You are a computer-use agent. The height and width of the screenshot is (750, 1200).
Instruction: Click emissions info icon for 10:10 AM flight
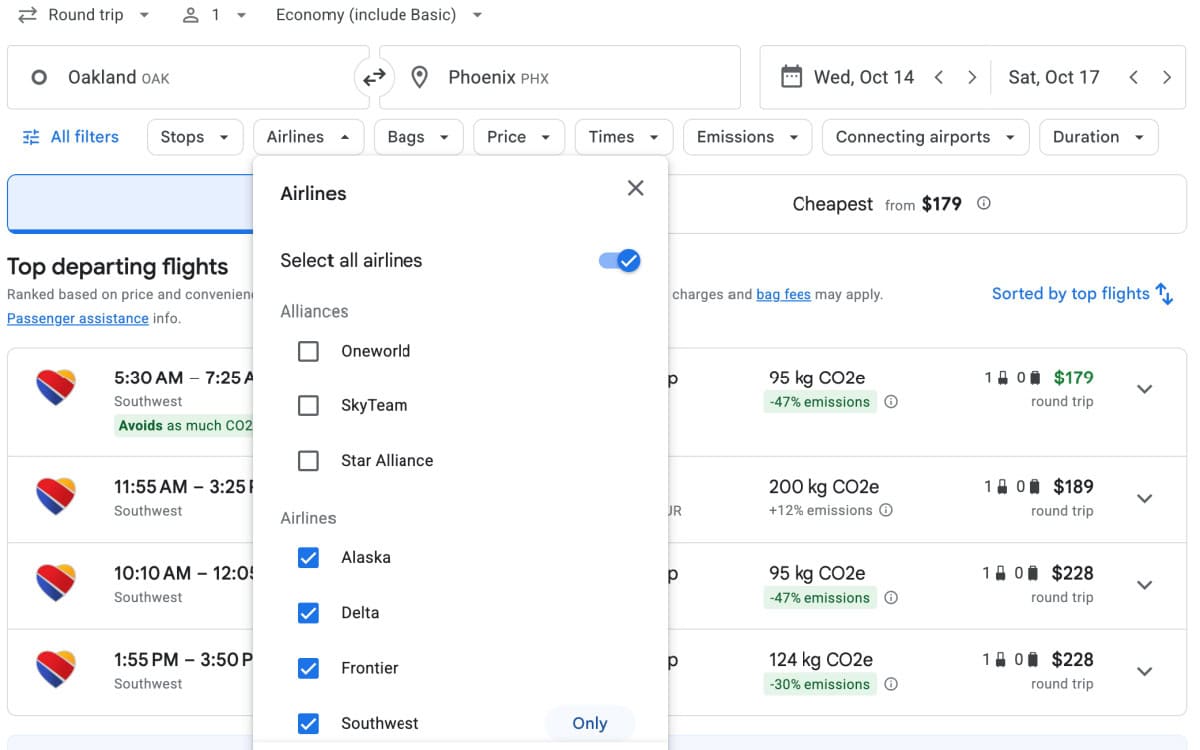click(x=891, y=598)
